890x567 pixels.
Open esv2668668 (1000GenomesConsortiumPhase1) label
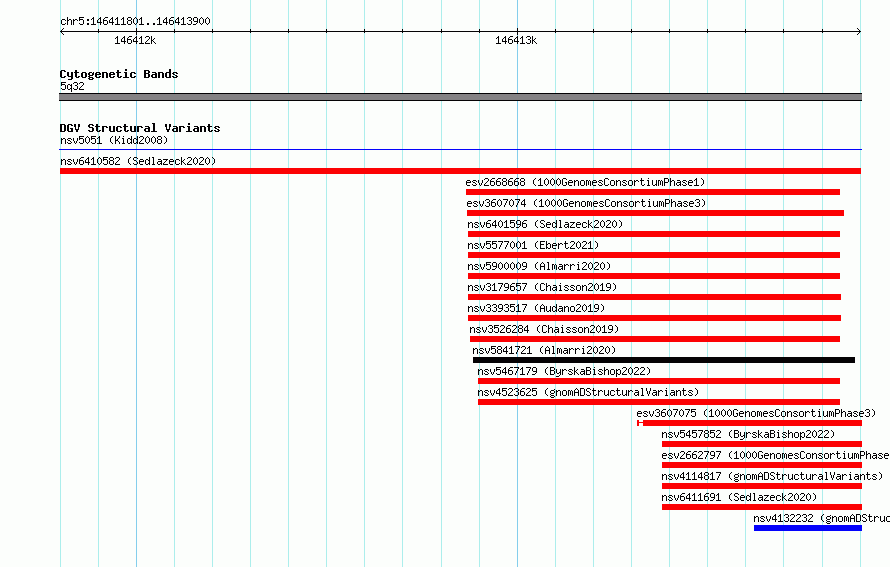(585, 182)
